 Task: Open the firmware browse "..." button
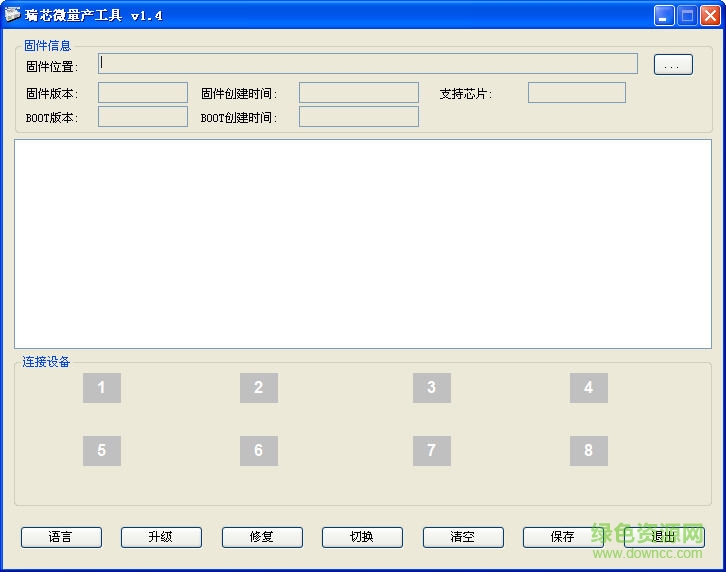pos(673,65)
